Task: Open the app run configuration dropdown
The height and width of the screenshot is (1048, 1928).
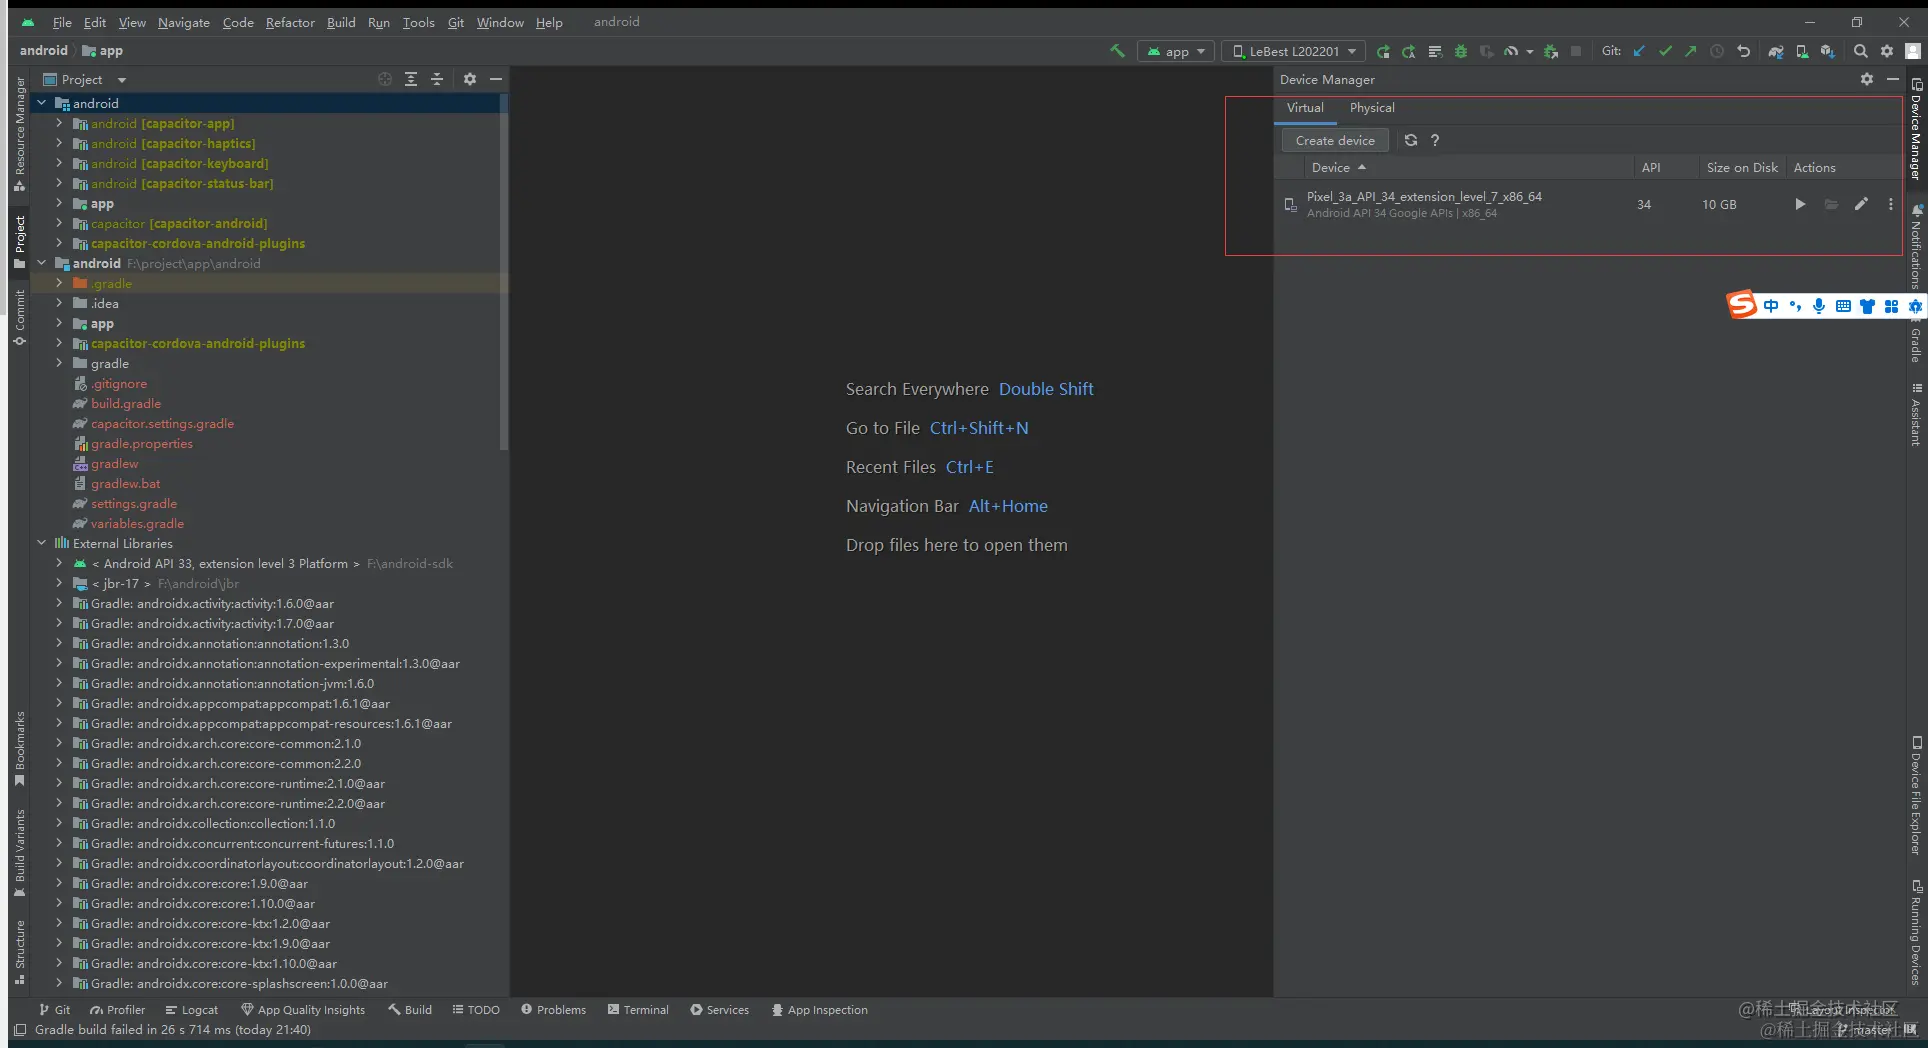Action: [x=1176, y=51]
